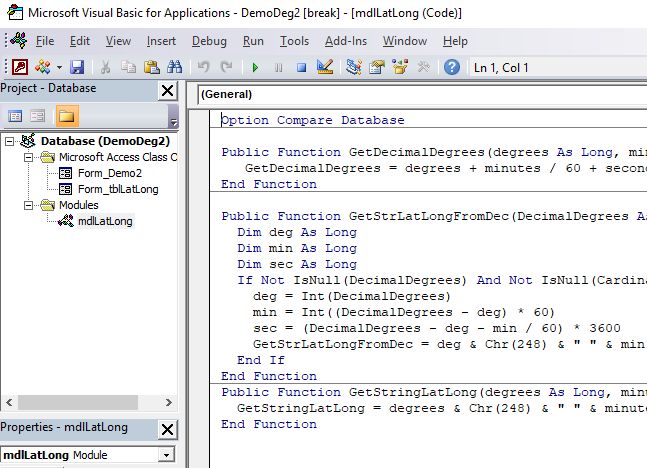Run the code with the green play icon
Image resolution: width=647 pixels, height=468 pixels.
pos(255,67)
